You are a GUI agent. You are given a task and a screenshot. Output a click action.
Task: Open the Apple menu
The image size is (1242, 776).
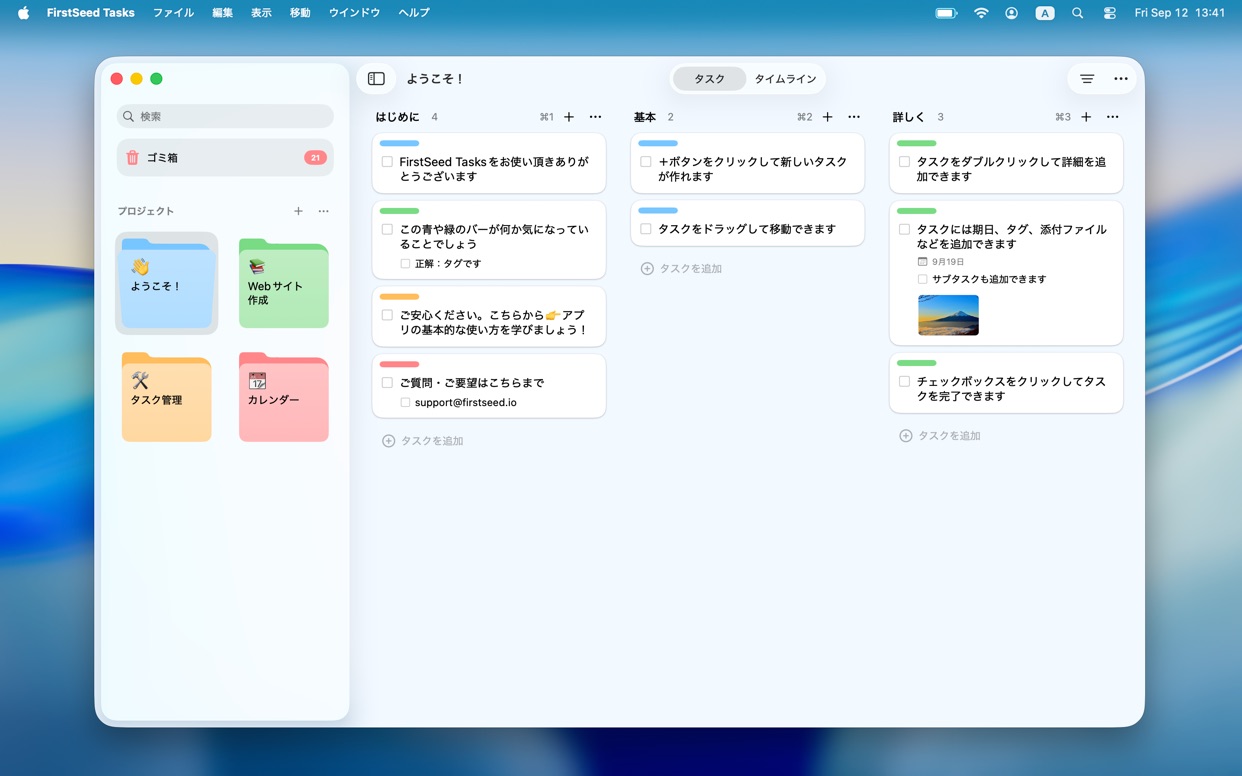[23, 13]
